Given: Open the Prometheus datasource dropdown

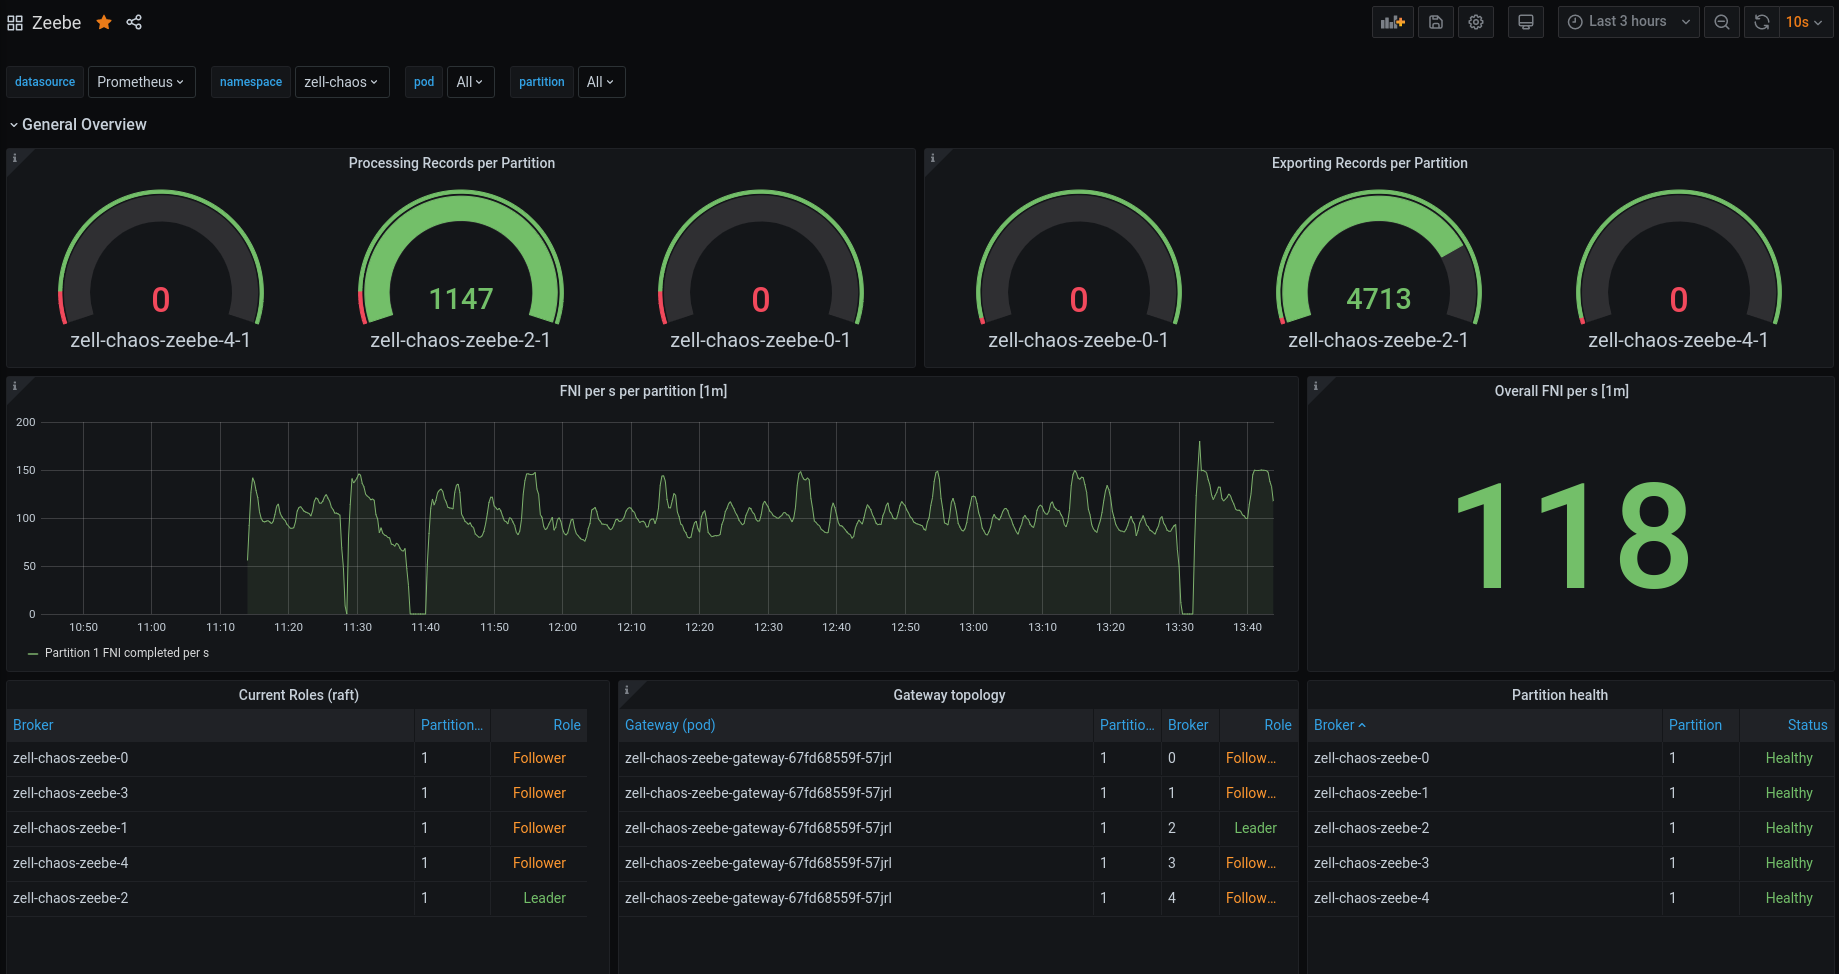Looking at the screenshot, I should point(141,82).
